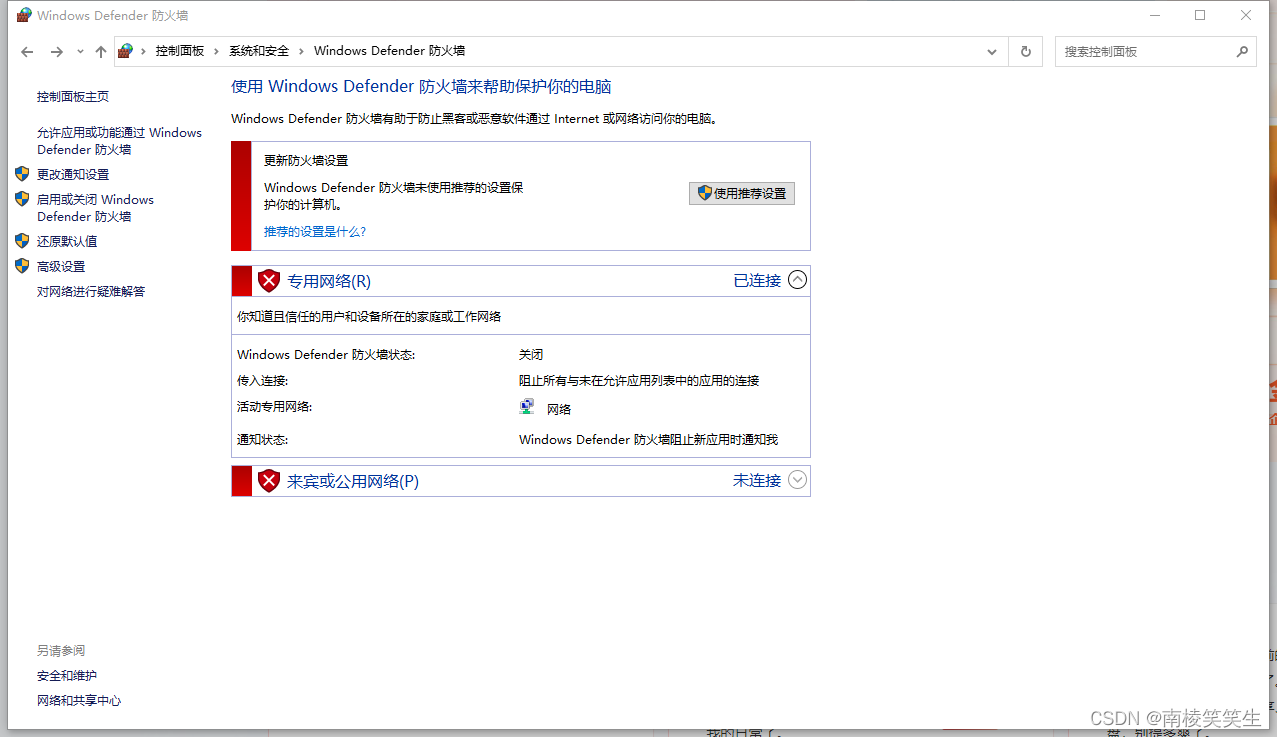Expand address bar history dropdown
Viewport: 1277px width, 737px height.
point(992,52)
